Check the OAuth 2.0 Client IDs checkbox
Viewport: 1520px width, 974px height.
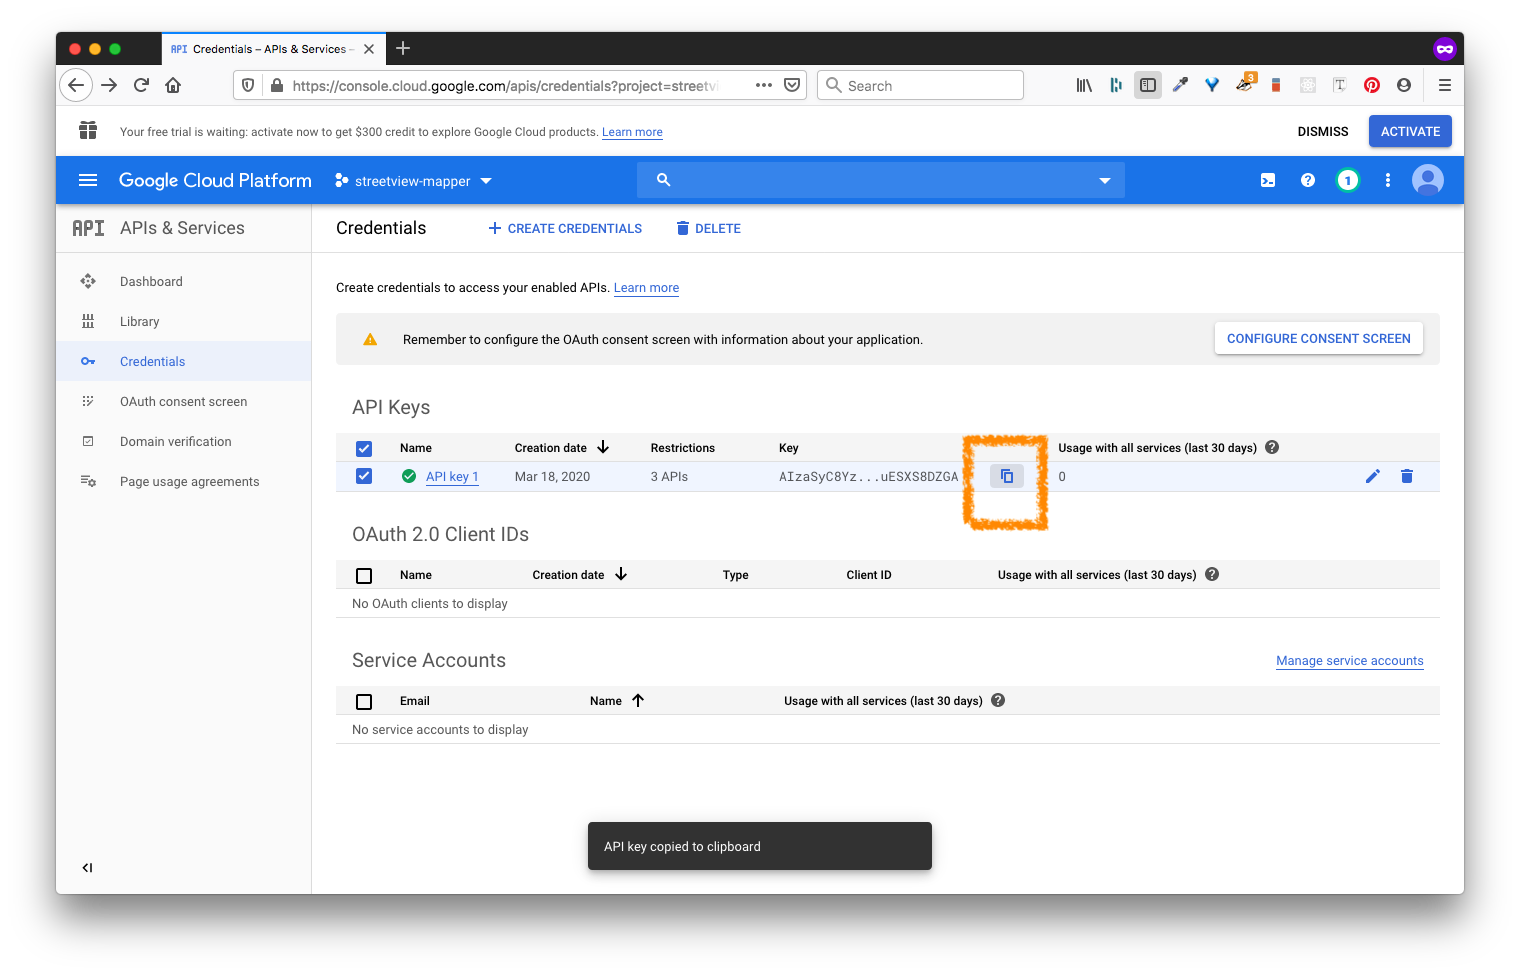(x=364, y=576)
